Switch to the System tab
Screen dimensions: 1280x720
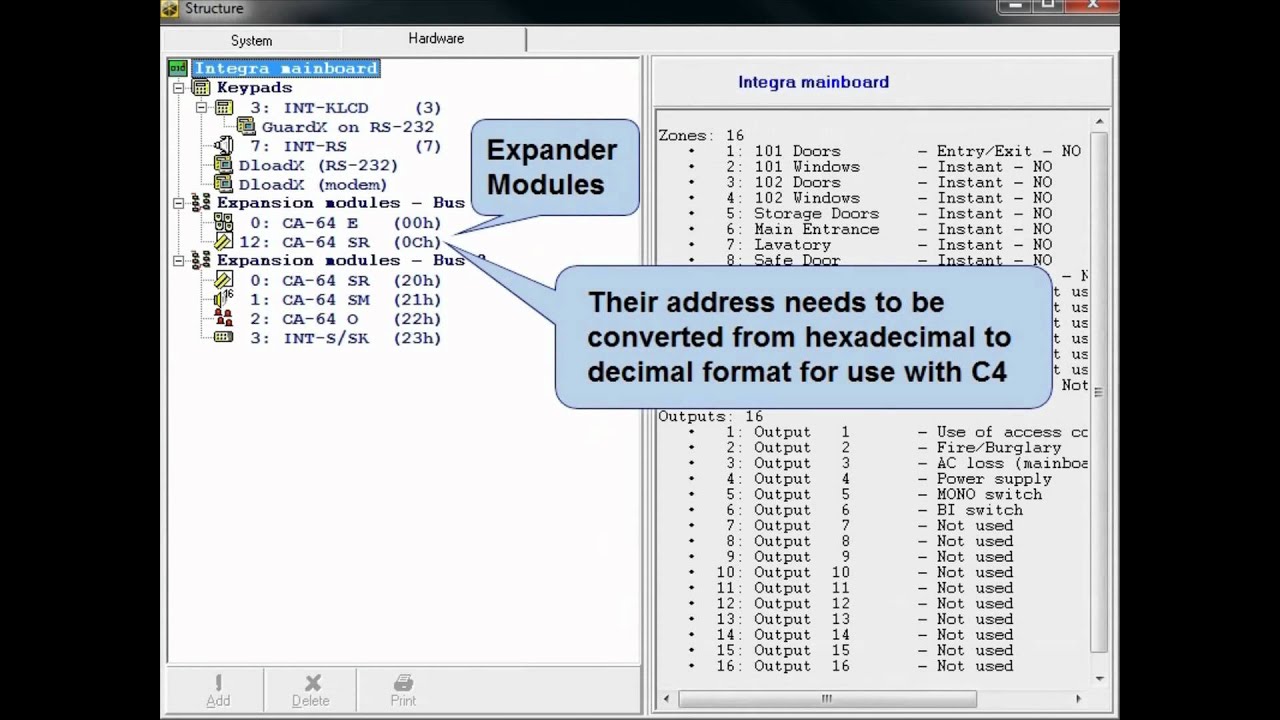click(251, 41)
